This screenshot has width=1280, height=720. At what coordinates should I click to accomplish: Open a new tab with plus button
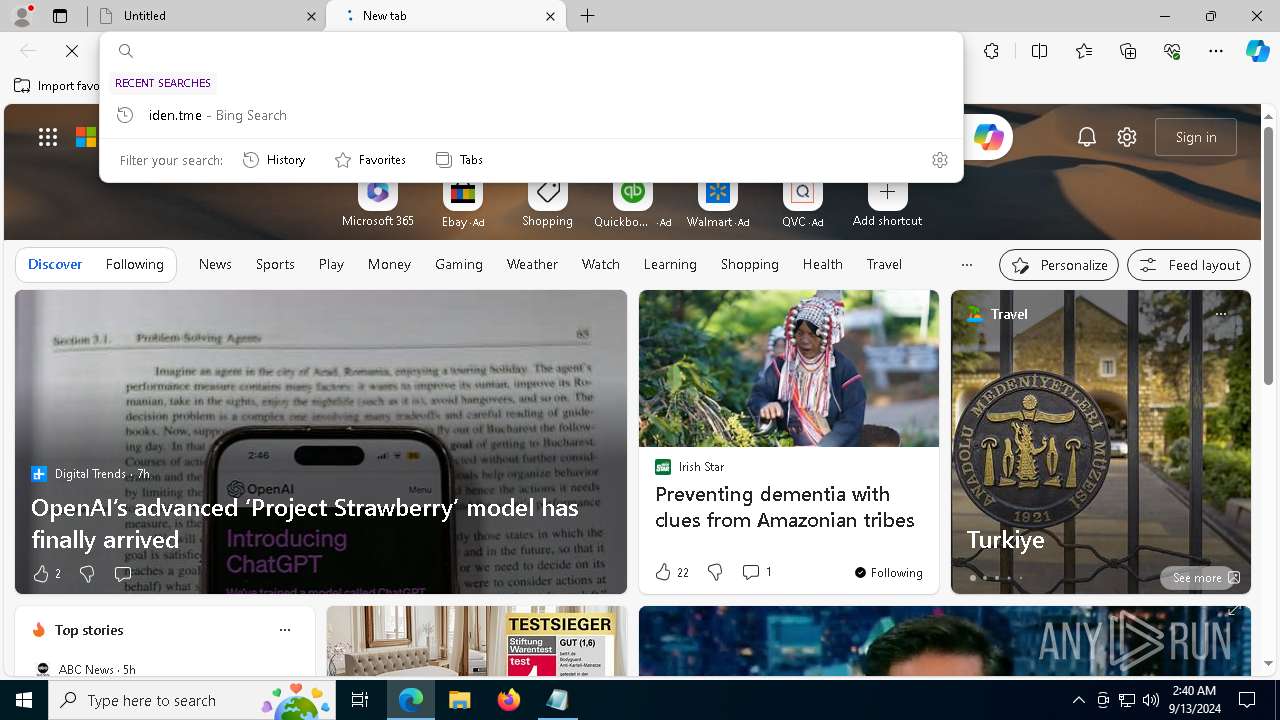coord(588,16)
